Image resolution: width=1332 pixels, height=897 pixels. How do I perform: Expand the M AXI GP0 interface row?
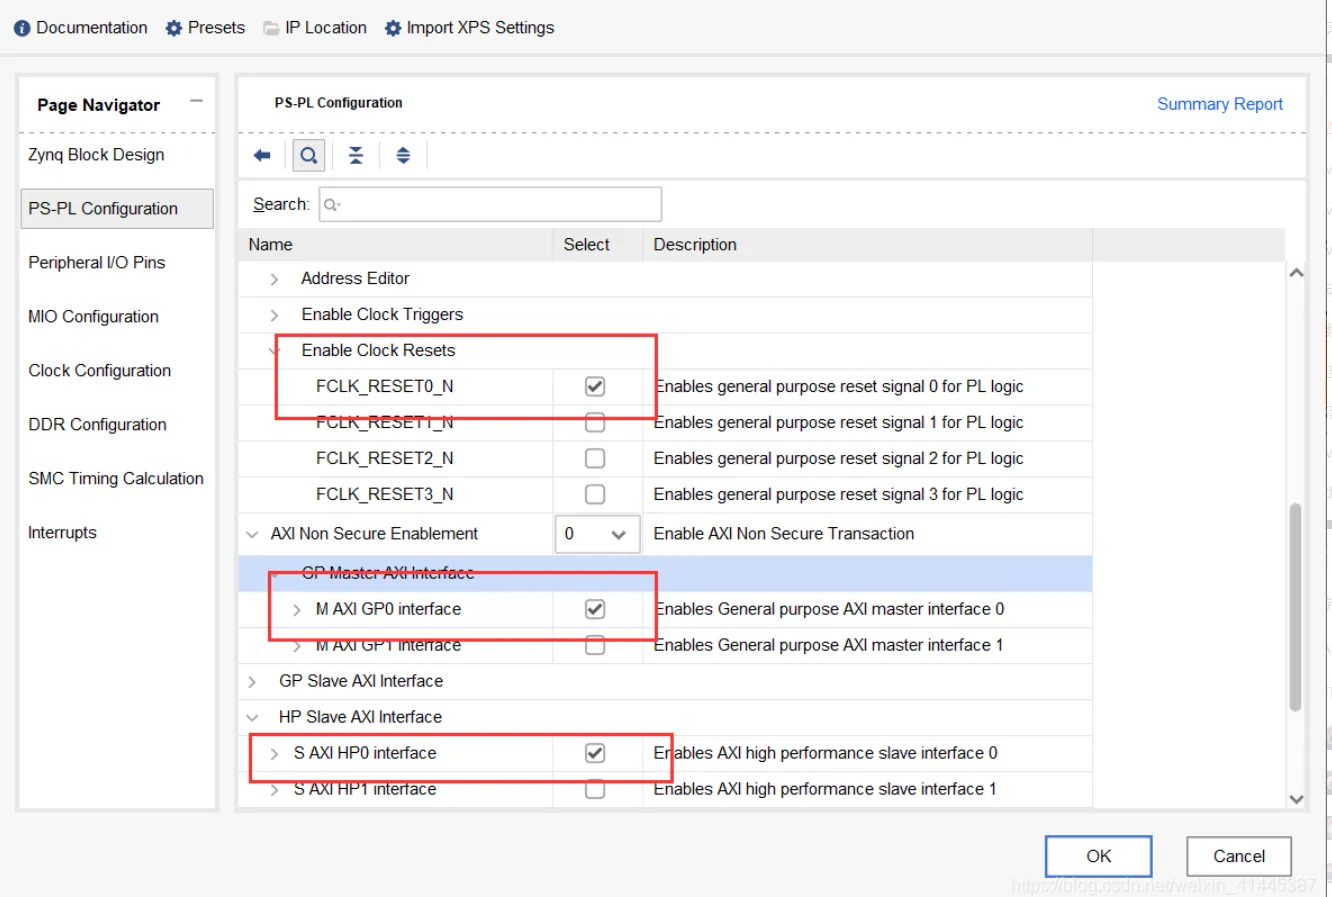click(x=296, y=609)
